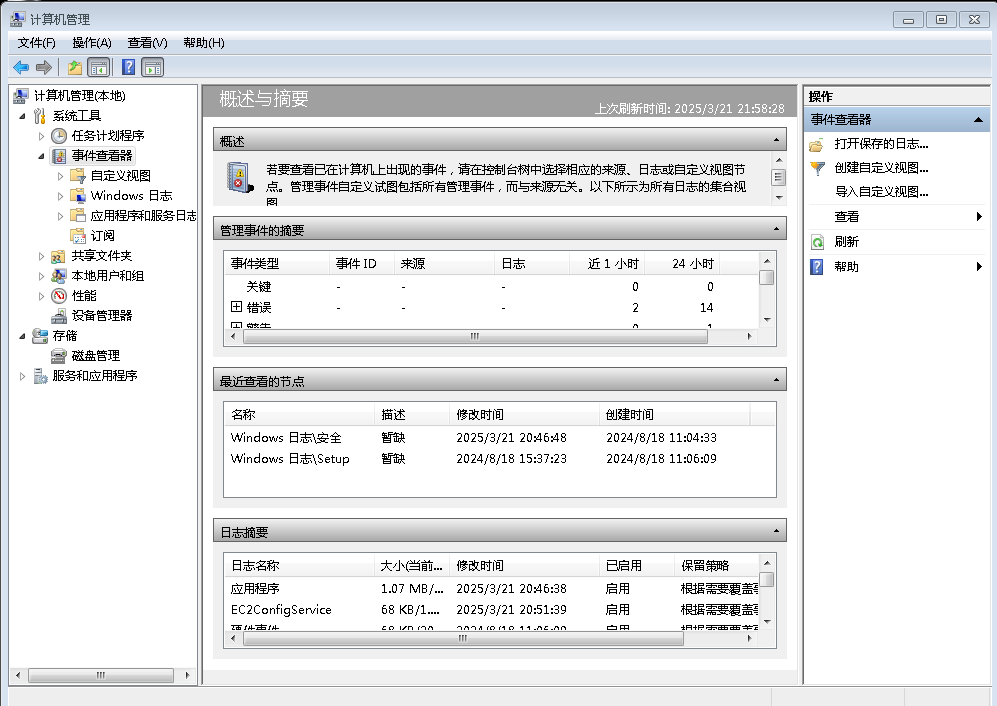Expand the Windows 日志 node arrow
The height and width of the screenshot is (706, 997).
[x=60, y=196]
